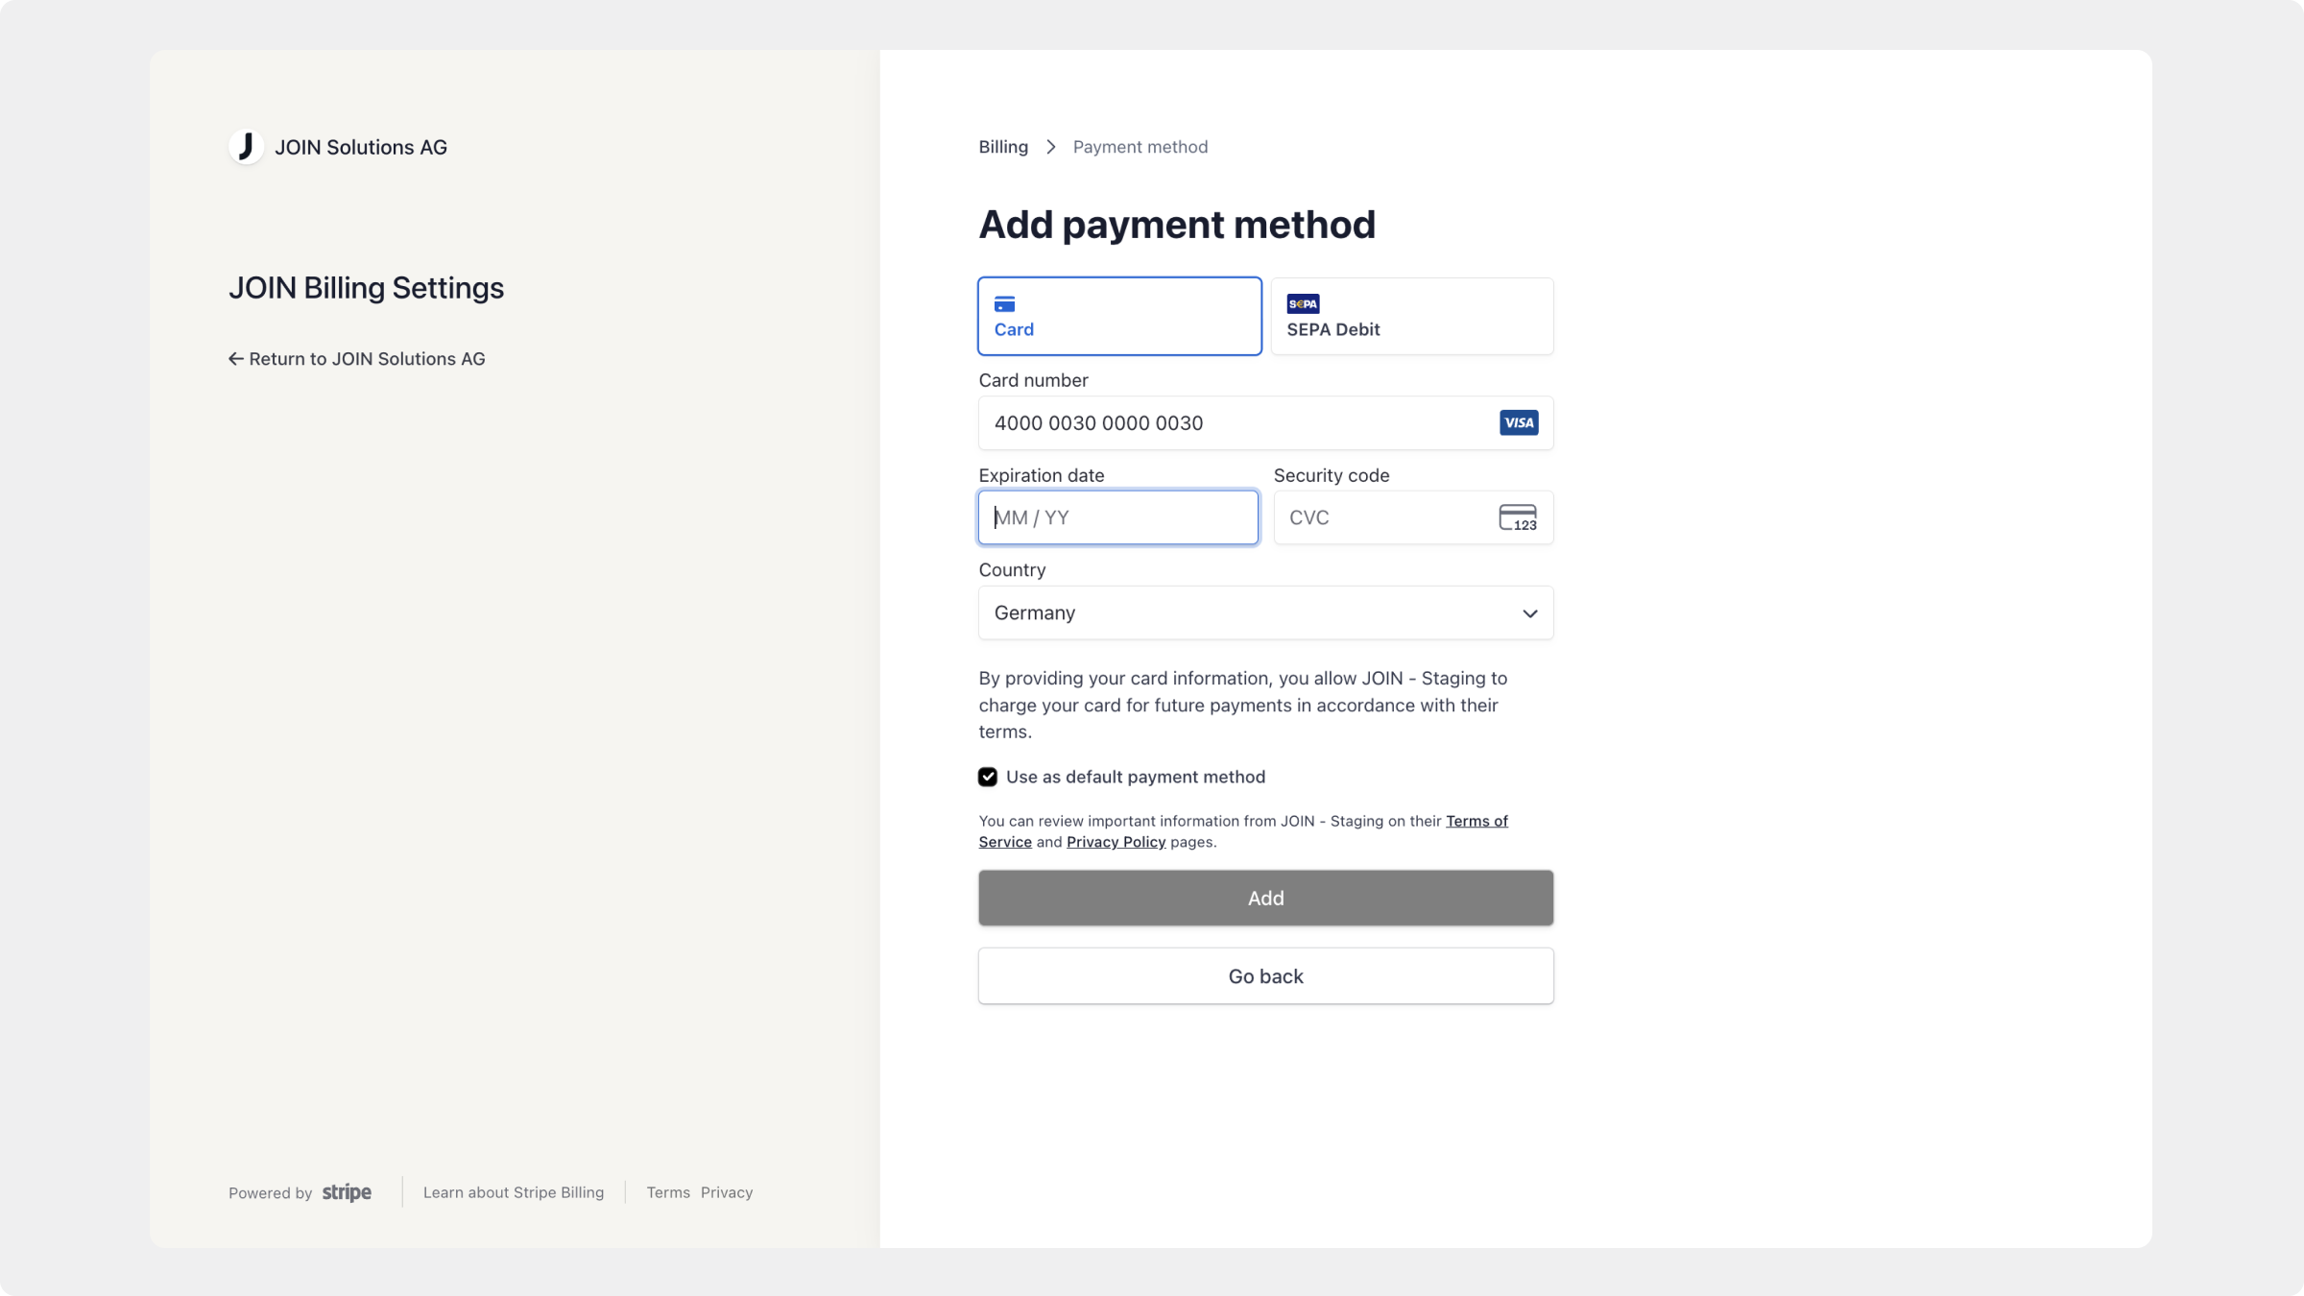
Task: Click the breadcrumb chevron after Billing
Action: coord(1051,147)
